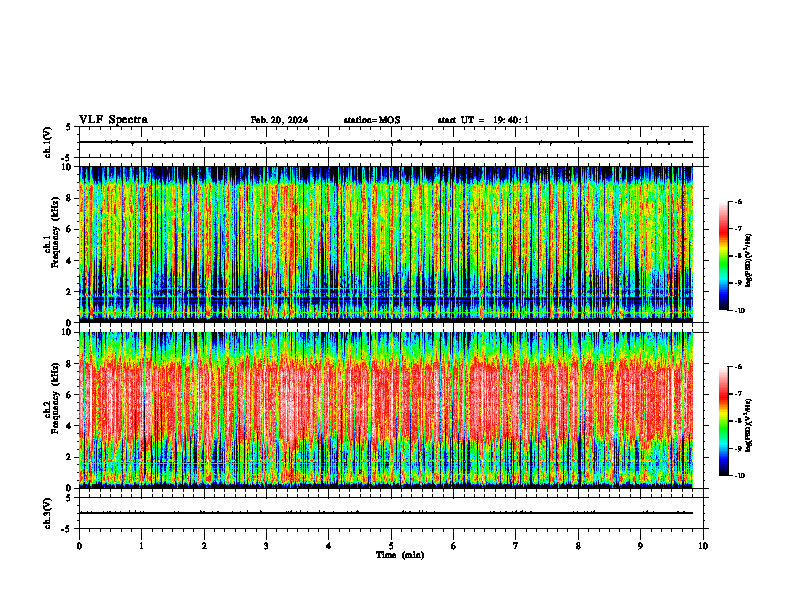The height and width of the screenshot is (612, 792).
Task: Click the 'ch.1(V)' waveform axis label
Action: tap(47, 142)
